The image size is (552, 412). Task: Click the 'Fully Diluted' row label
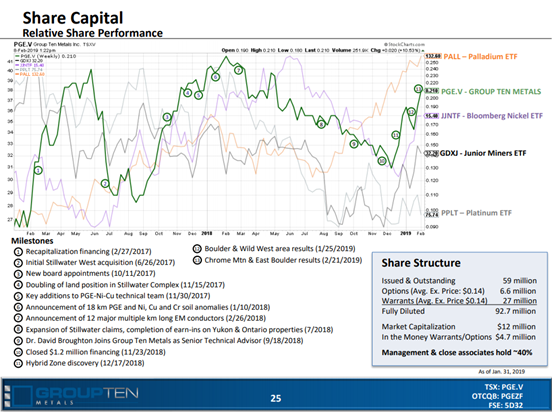pyautogui.click(x=403, y=311)
